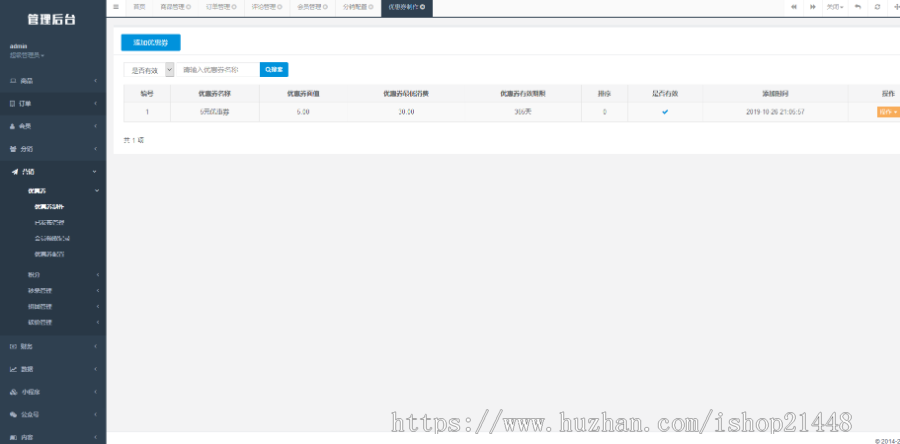
Task: Open the orange 操作 dropdown for coupon row 1
Action: click(887, 112)
